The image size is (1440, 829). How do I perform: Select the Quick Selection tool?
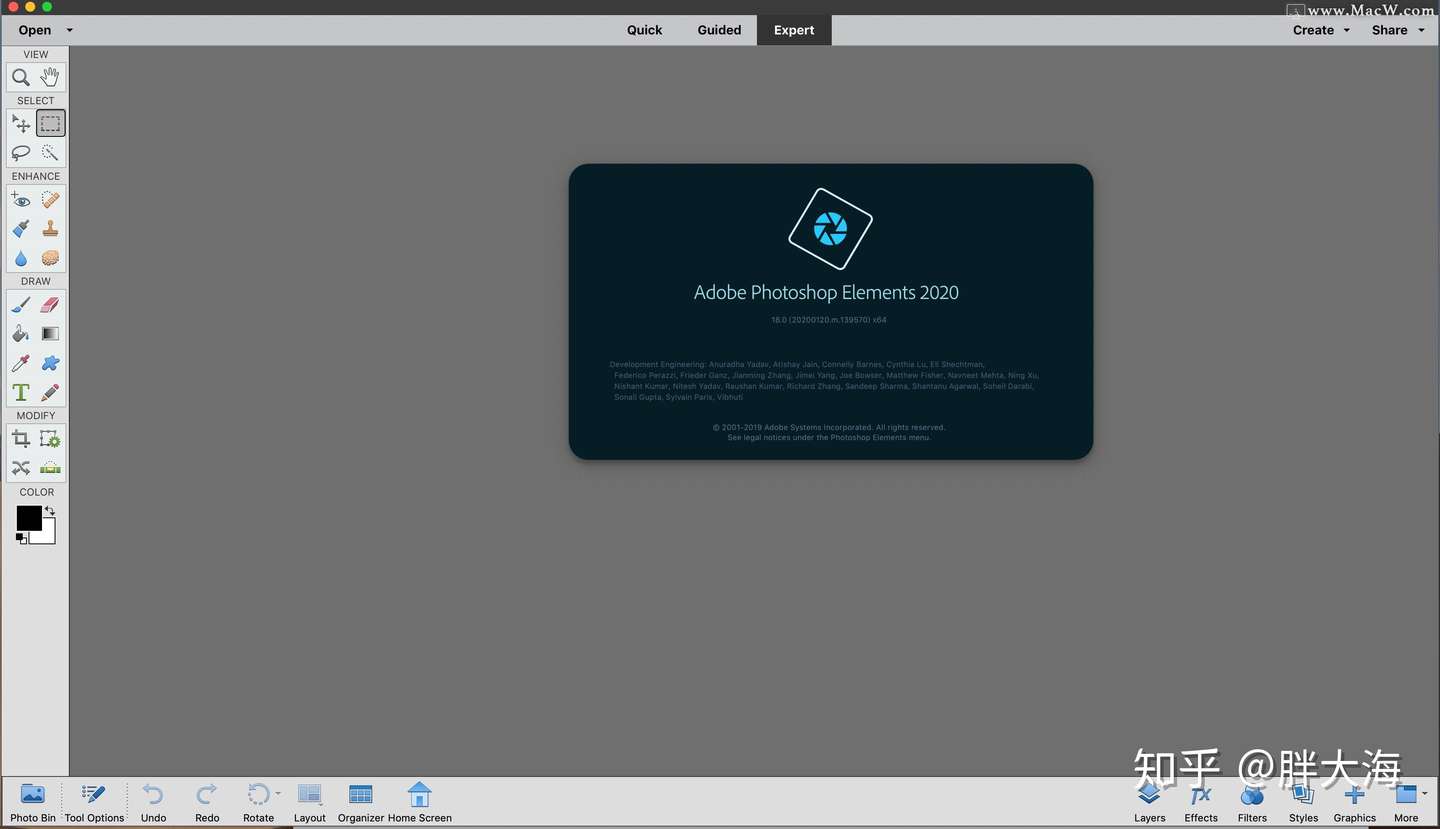[x=50, y=153]
